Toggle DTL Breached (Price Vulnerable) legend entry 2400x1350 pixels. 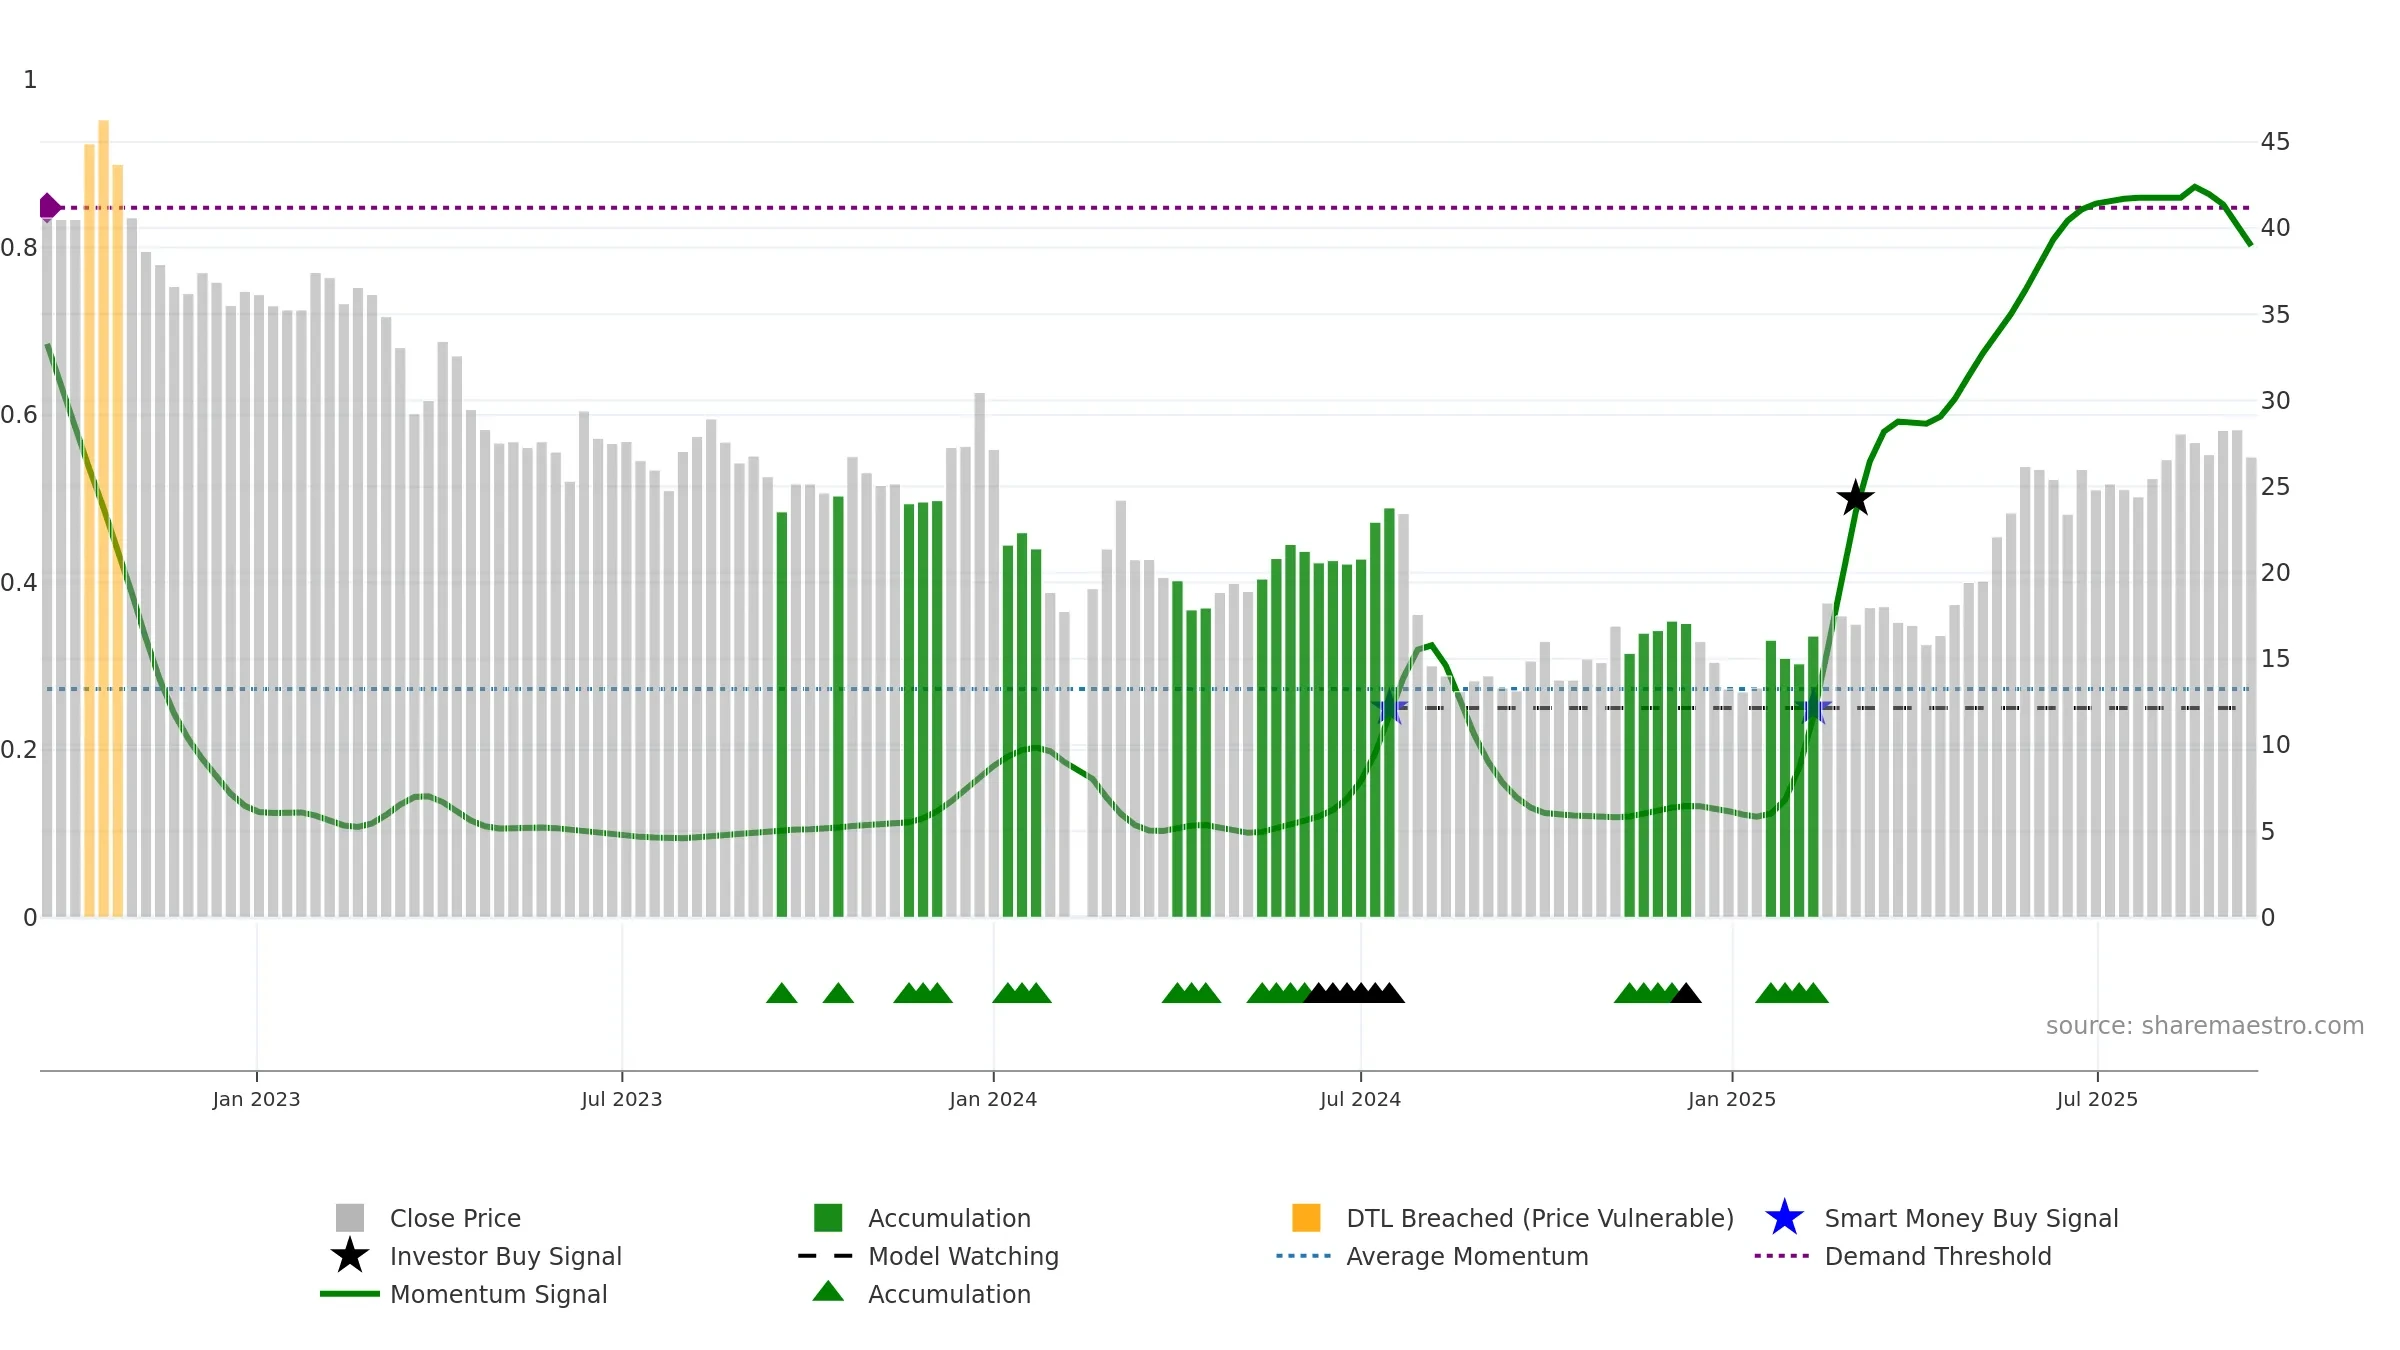[x=1513, y=1218]
